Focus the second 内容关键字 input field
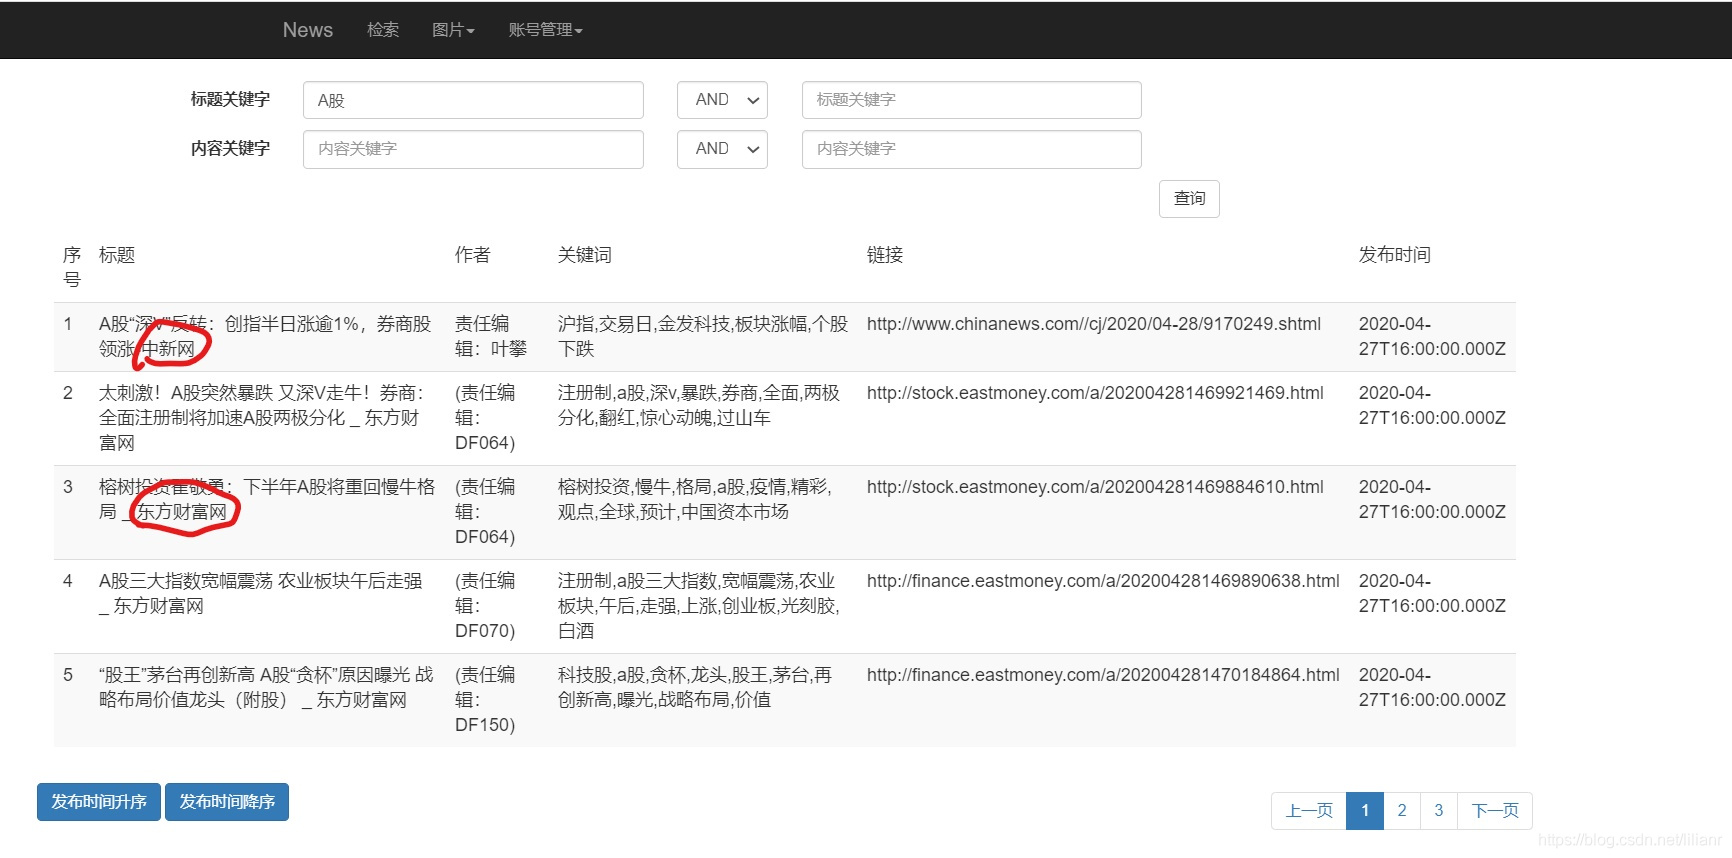The width and height of the screenshot is (1732, 858). 971,149
